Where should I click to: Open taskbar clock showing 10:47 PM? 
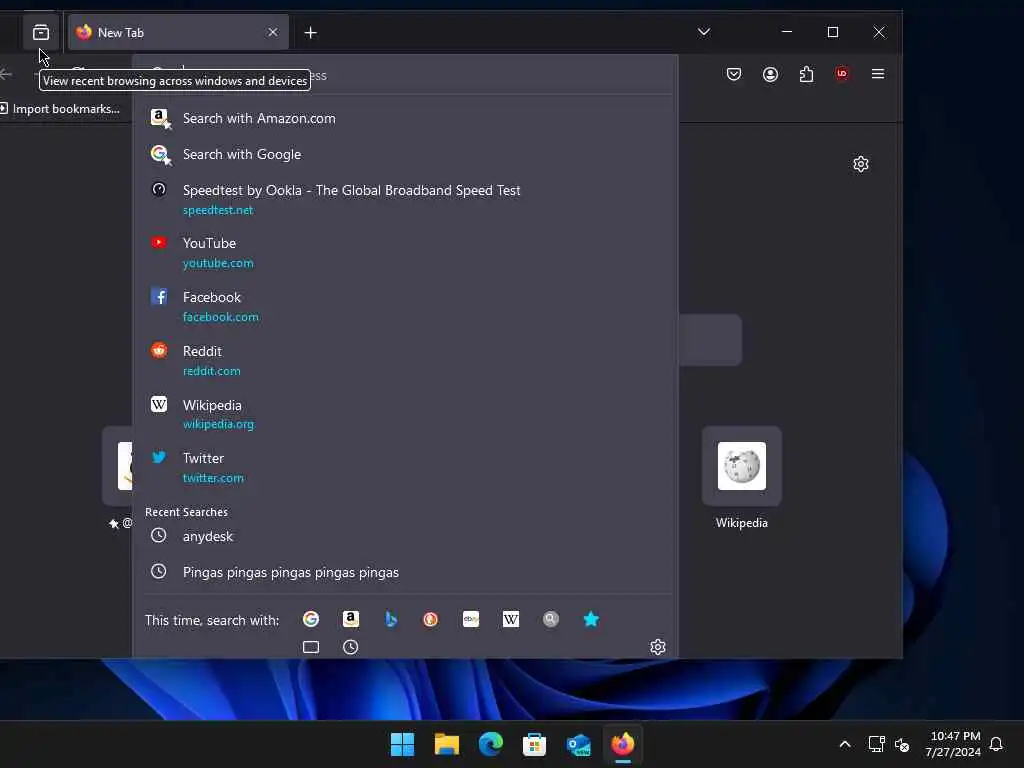point(953,744)
